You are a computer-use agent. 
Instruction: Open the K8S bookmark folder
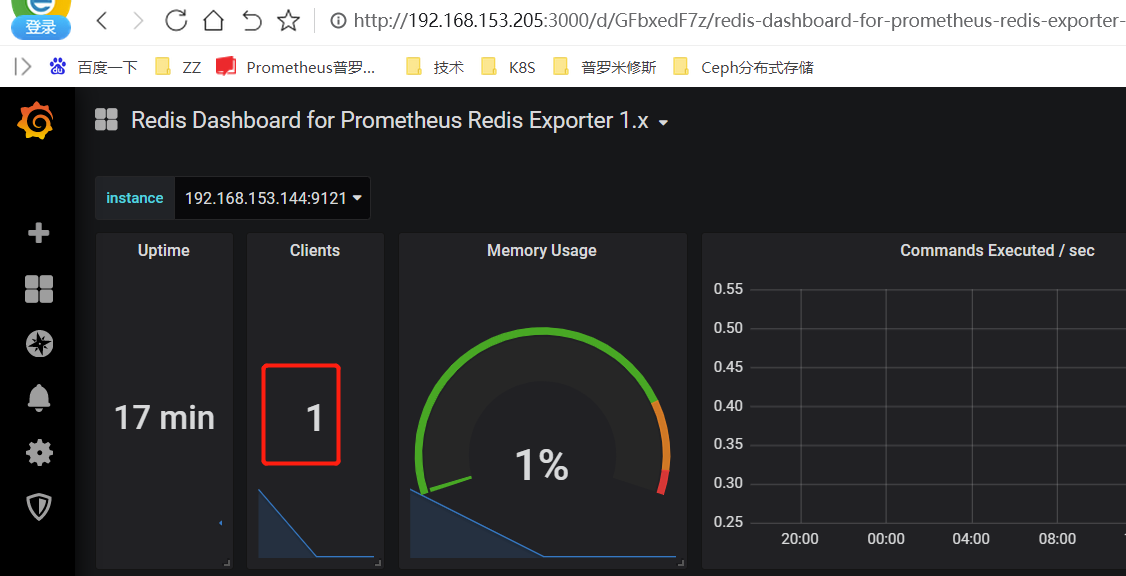(x=508, y=68)
